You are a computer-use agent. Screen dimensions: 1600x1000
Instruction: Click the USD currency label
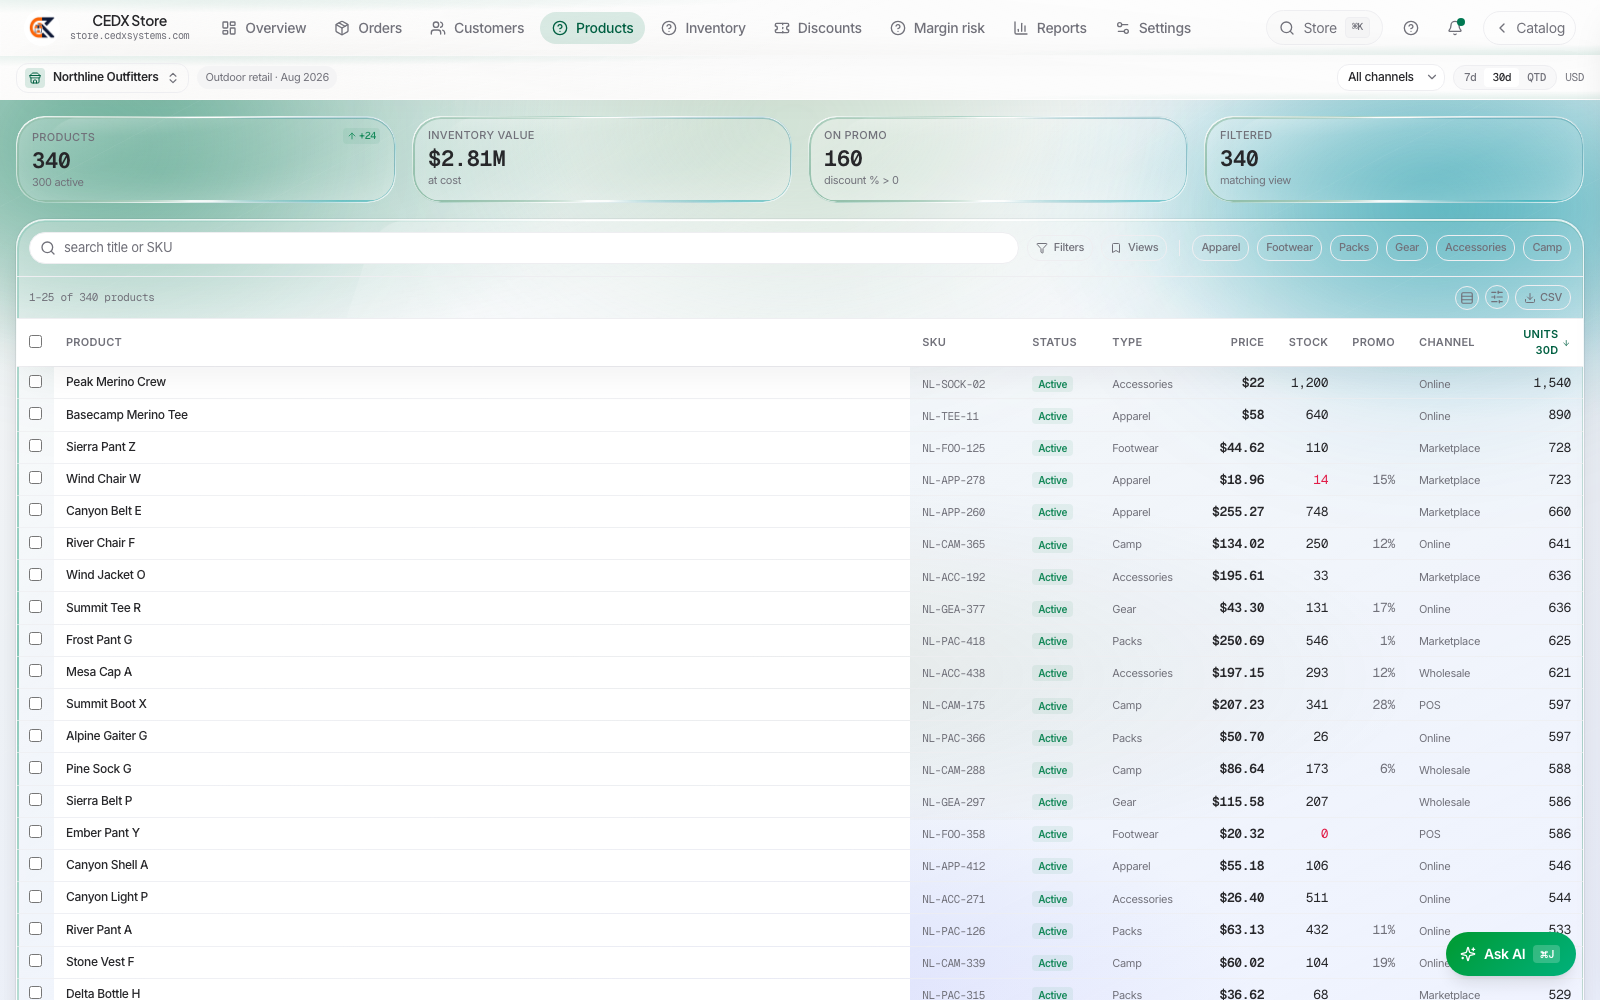pos(1574,77)
